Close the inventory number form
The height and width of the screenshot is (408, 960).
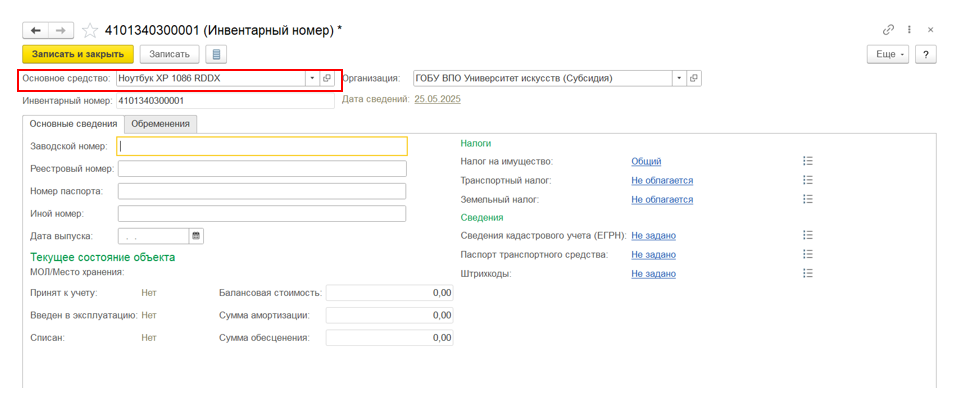point(931,29)
